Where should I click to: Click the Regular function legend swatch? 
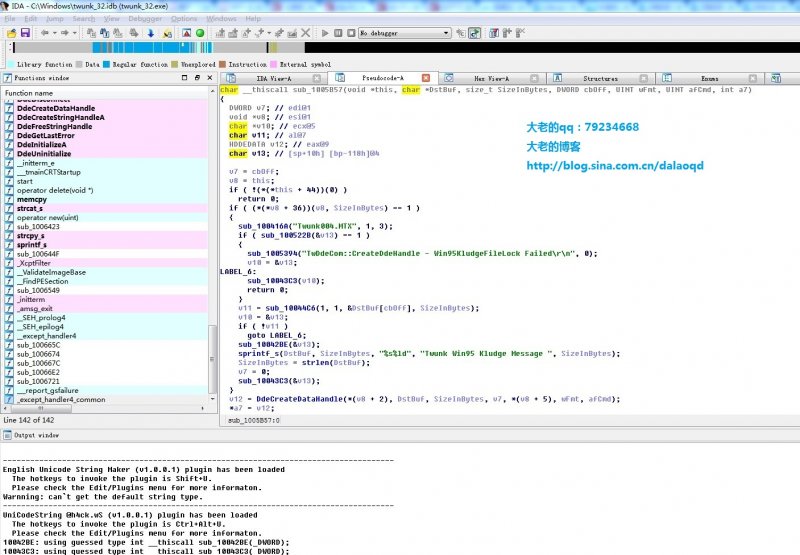(x=106, y=64)
